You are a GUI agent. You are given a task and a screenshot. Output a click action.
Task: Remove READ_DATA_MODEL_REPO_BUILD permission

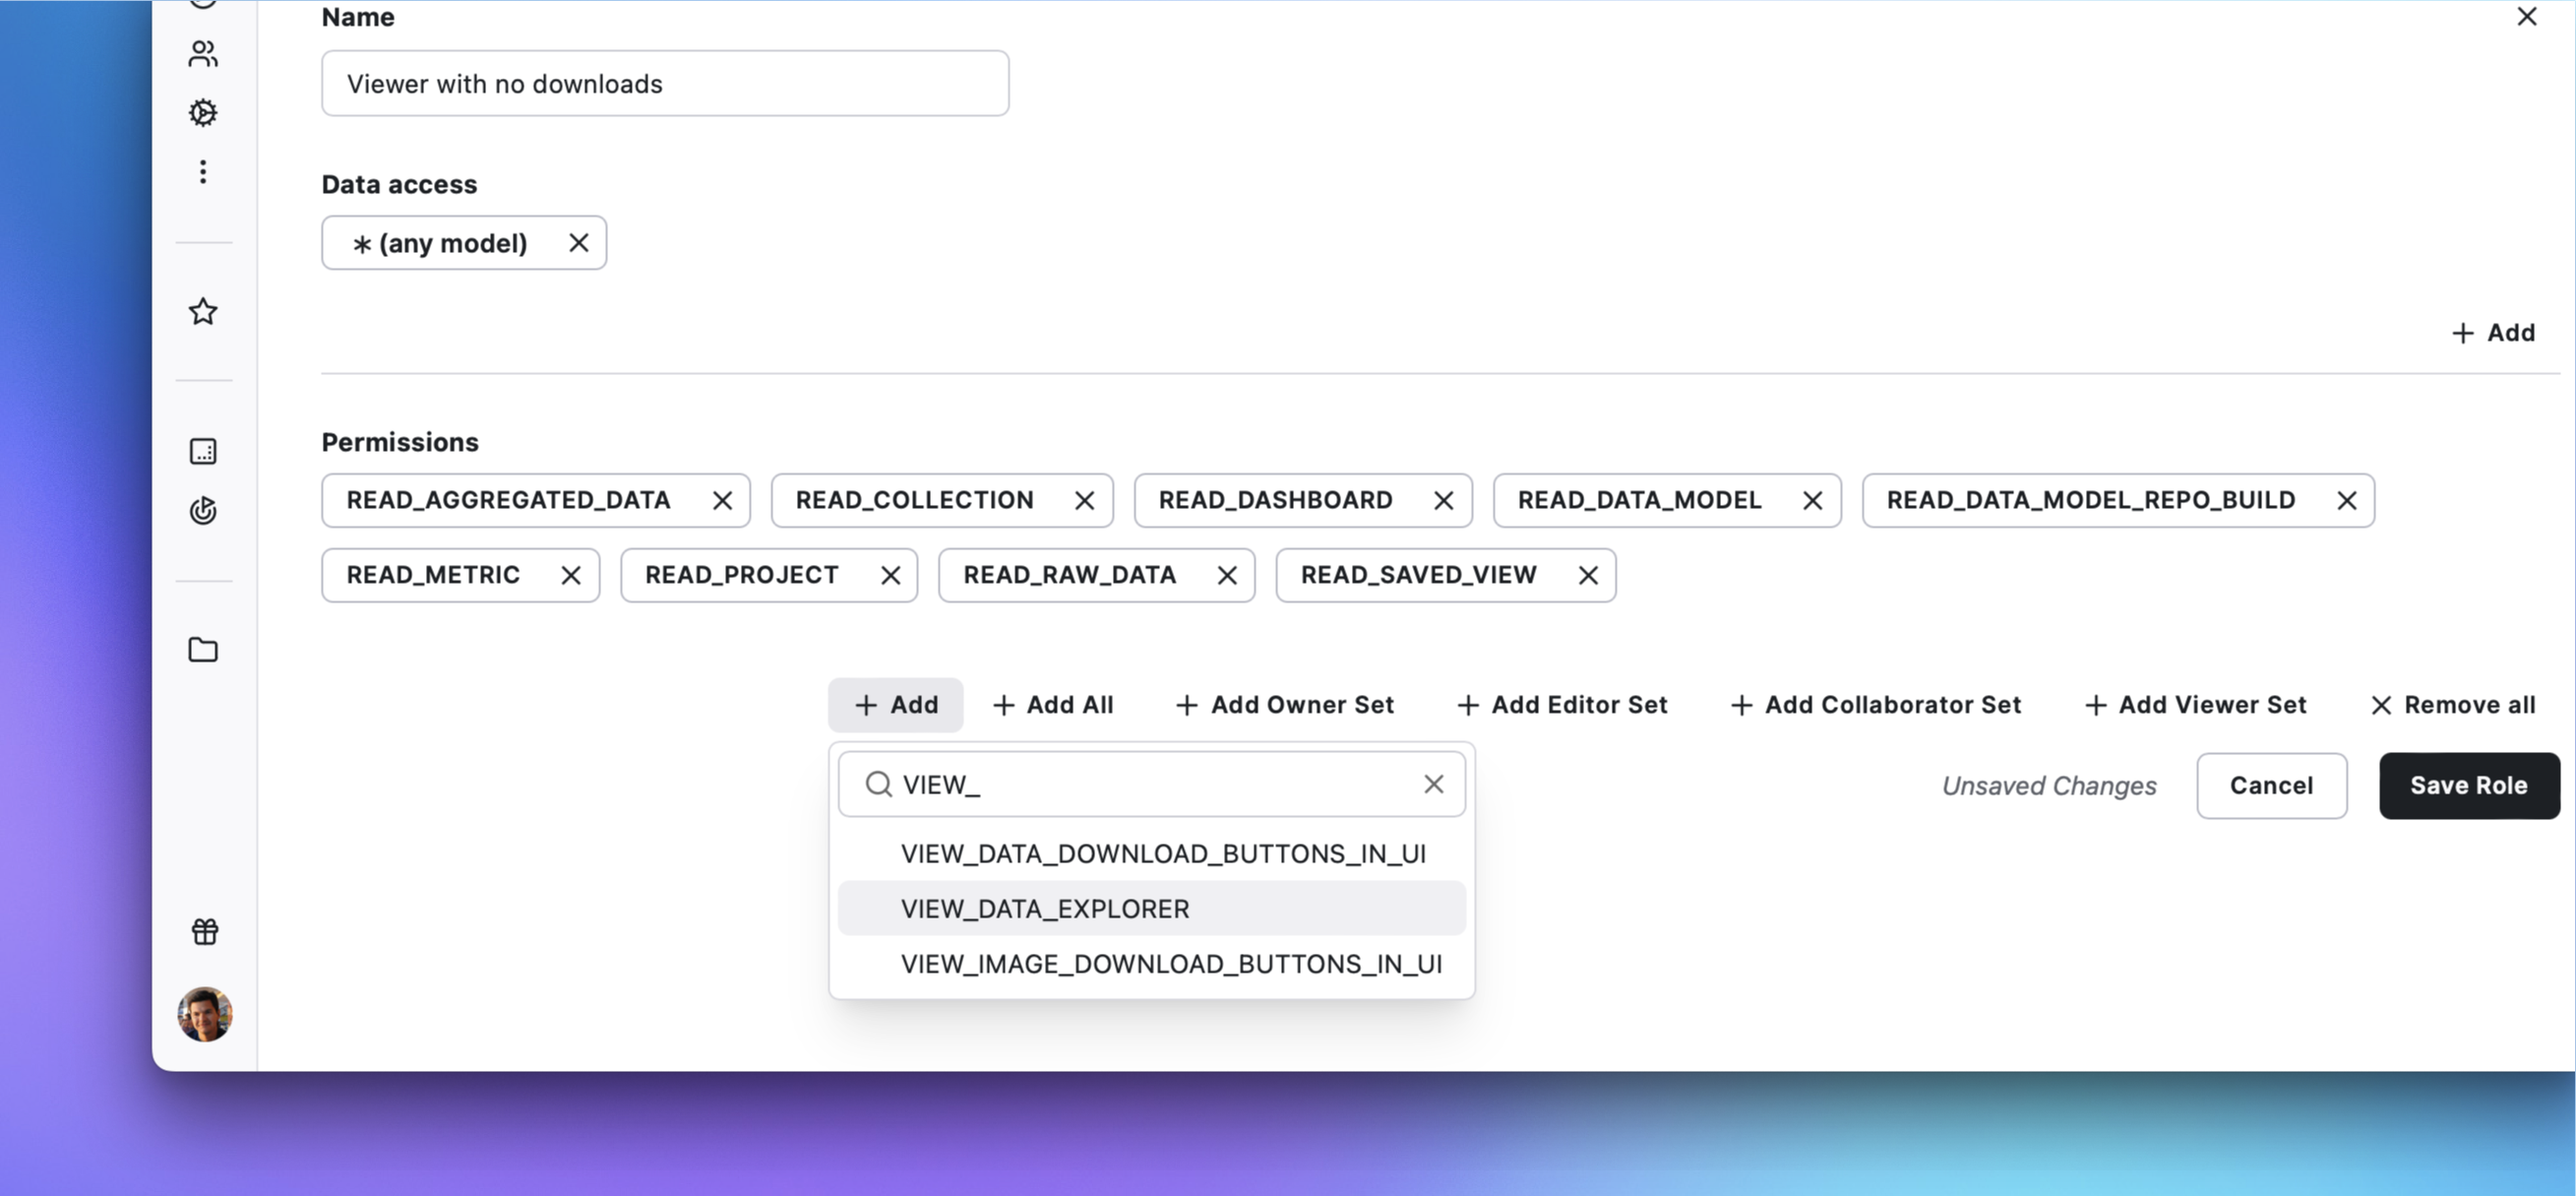pyautogui.click(x=2347, y=501)
